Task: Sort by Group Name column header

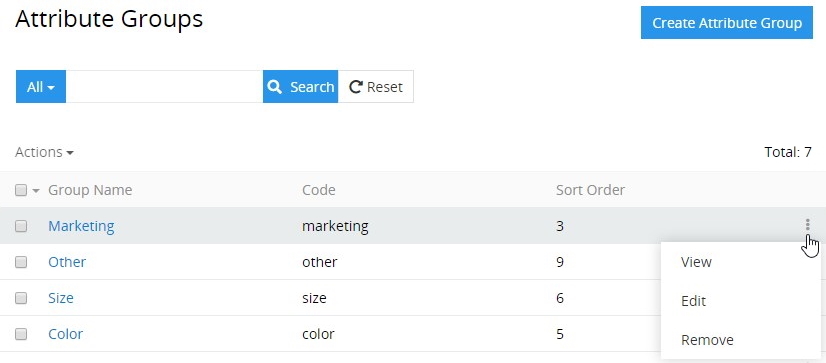Action: (x=90, y=190)
